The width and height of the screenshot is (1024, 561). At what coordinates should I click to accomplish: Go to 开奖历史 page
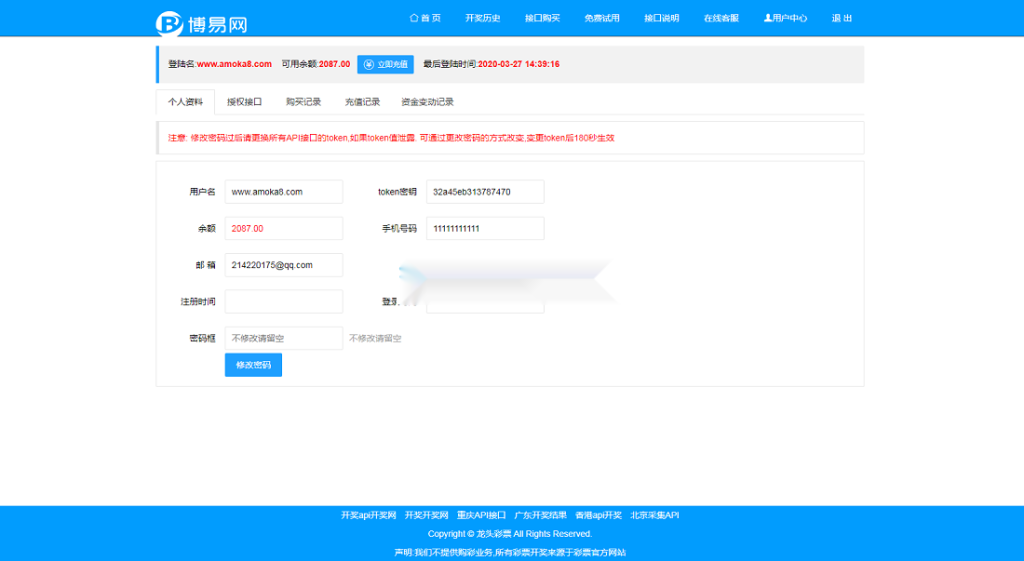483,18
